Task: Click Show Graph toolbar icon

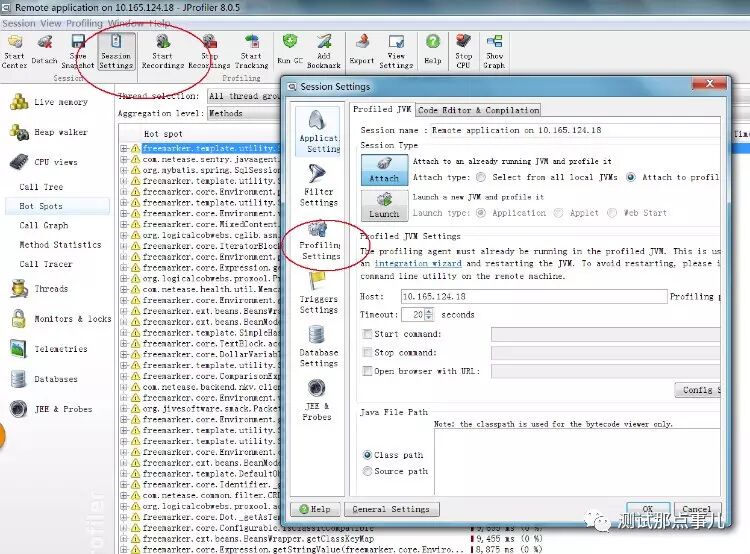Action: 494,52
